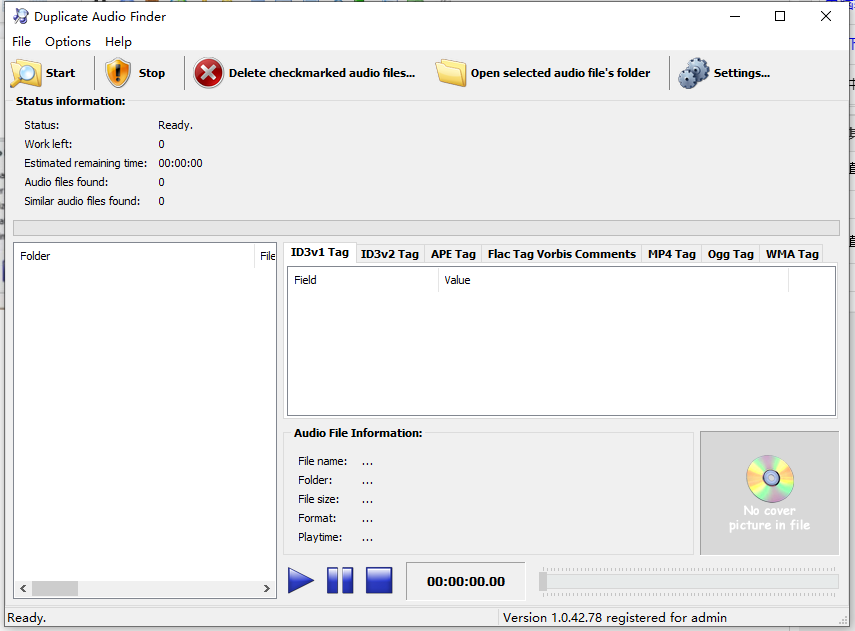The width and height of the screenshot is (855, 631).
Task: Click the Play triangle button
Action: pyautogui.click(x=301, y=580)
